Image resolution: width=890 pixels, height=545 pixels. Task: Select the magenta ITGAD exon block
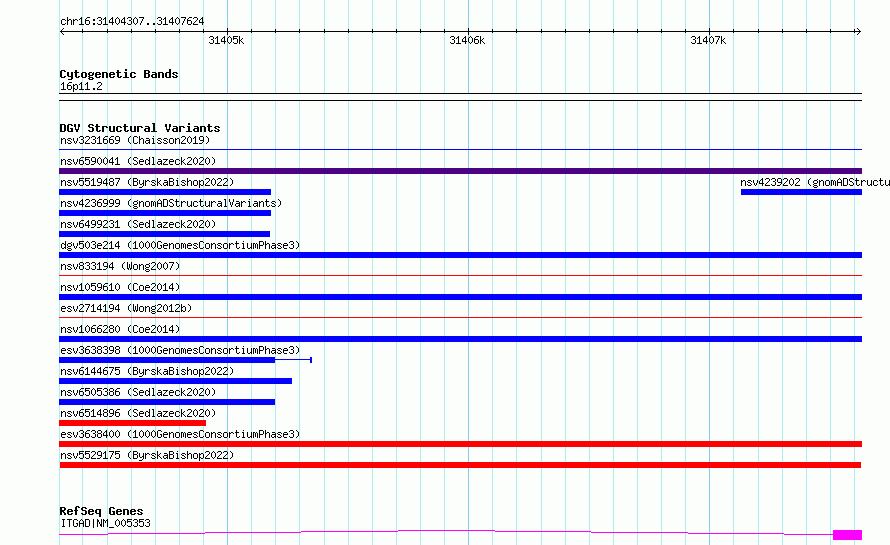point(847,535)
